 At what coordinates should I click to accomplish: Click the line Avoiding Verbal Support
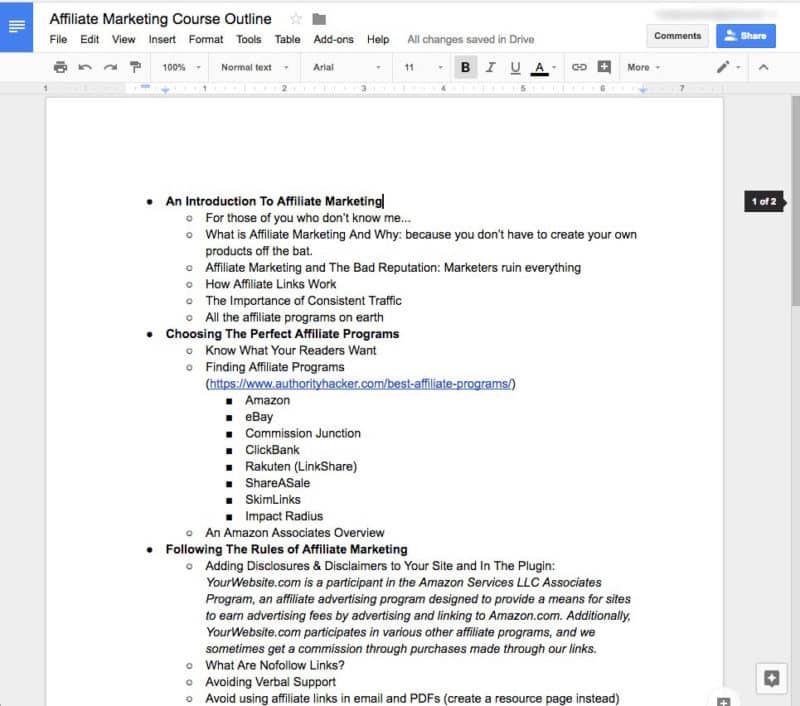[x=270, y=682]
